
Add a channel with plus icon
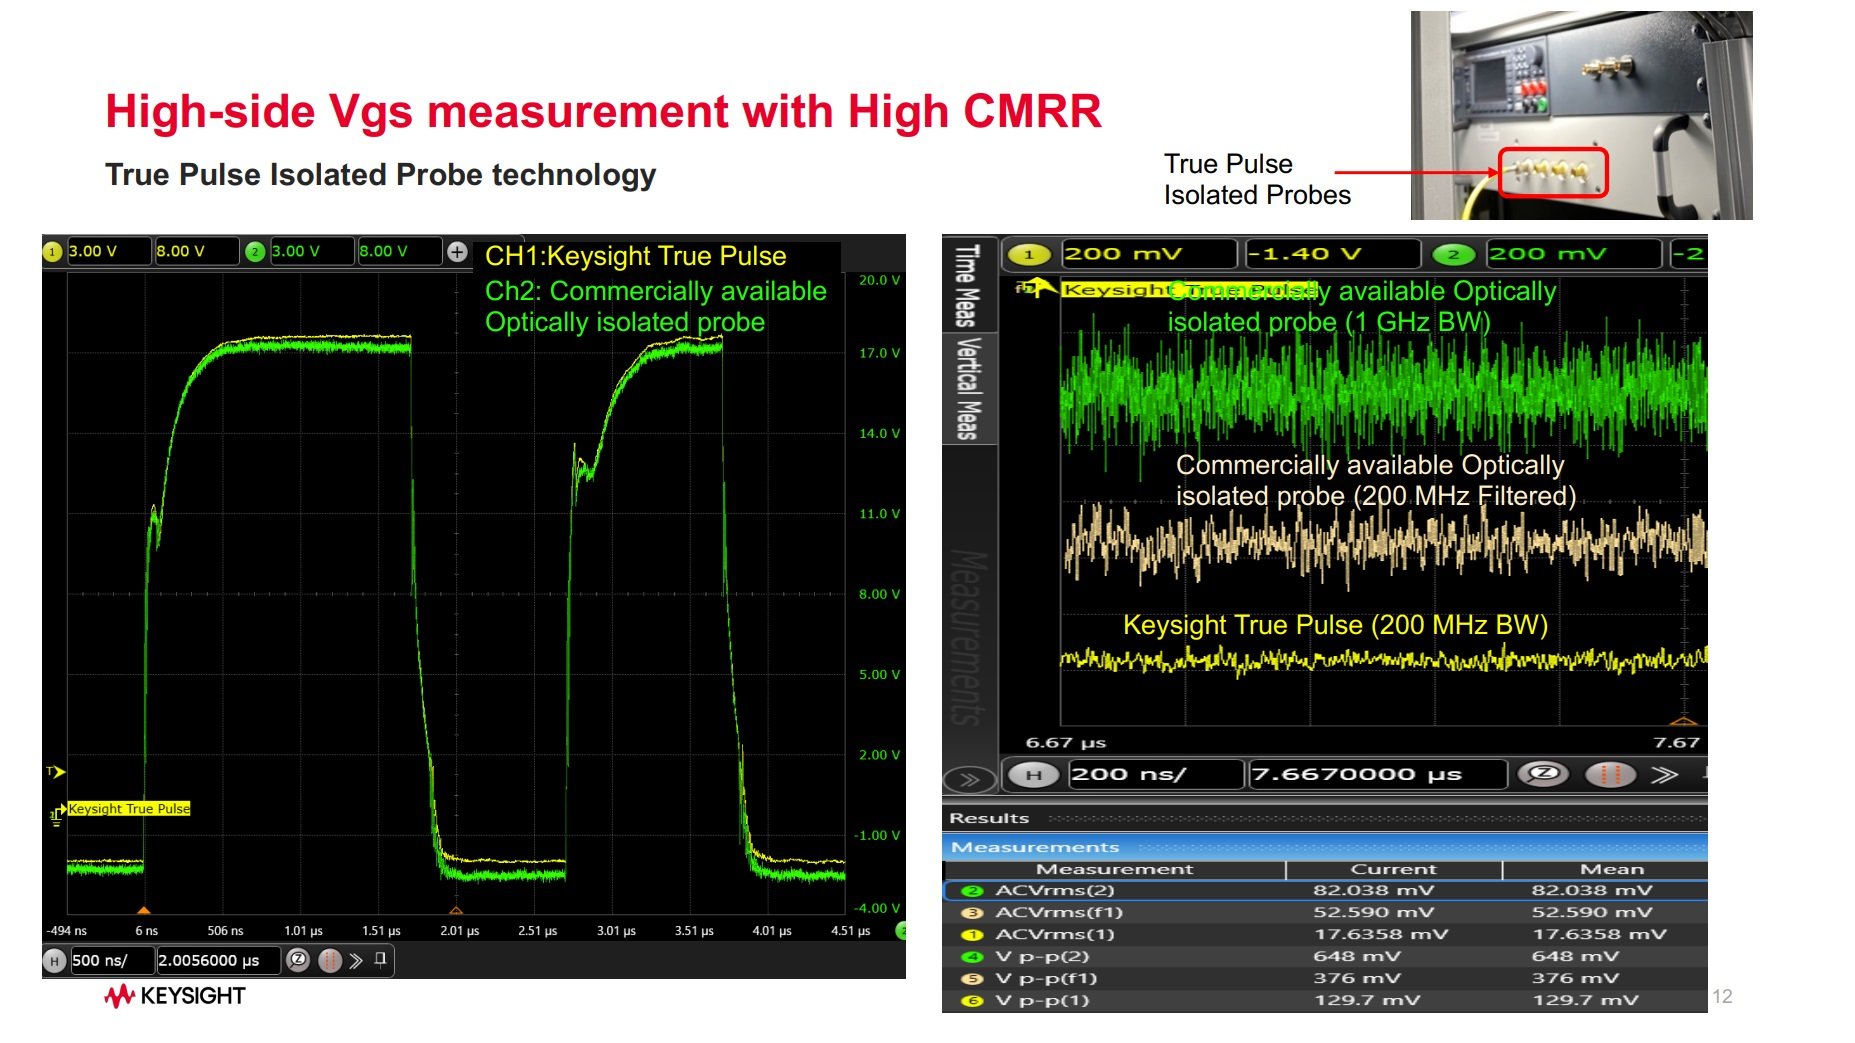[457, 252]
